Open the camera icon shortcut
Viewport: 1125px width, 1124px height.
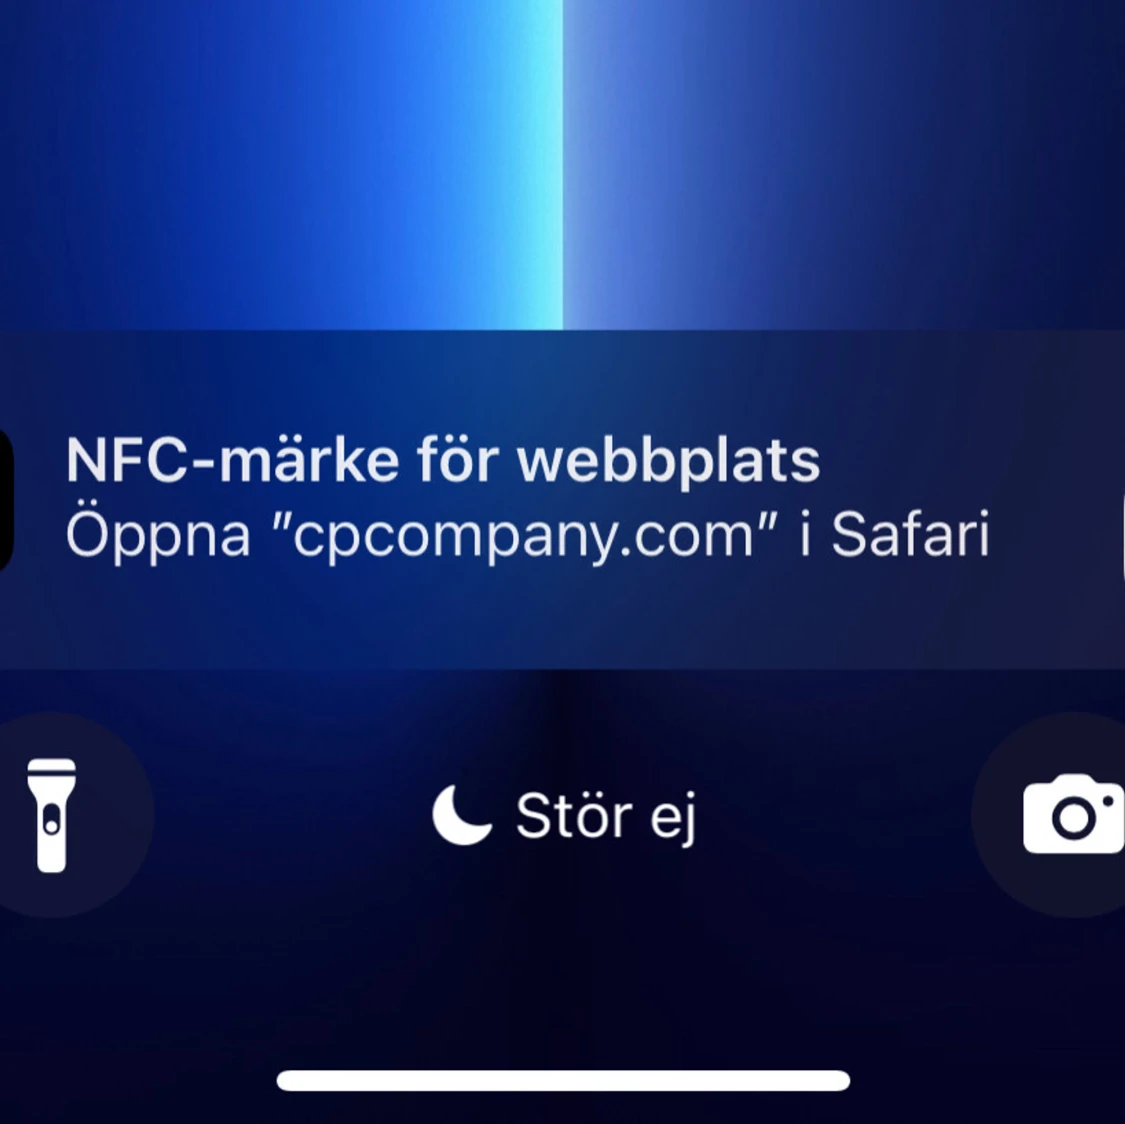tap(1073, 813)
